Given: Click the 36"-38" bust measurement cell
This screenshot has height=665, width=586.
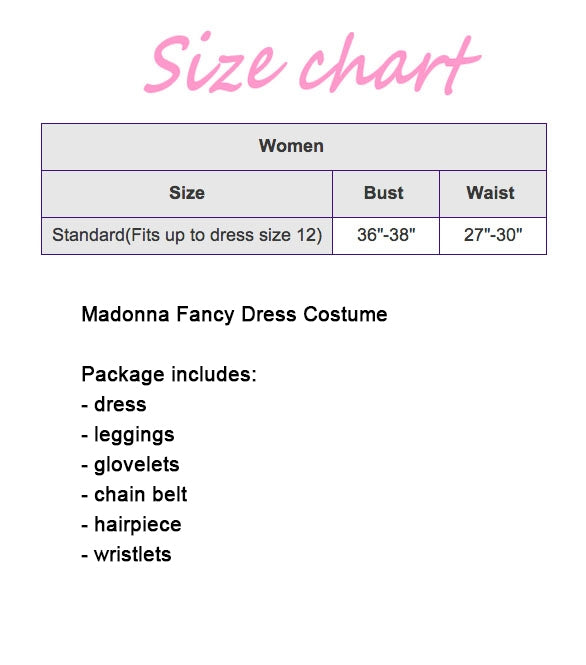Looking at the screenshot, I should pos(385,236).
